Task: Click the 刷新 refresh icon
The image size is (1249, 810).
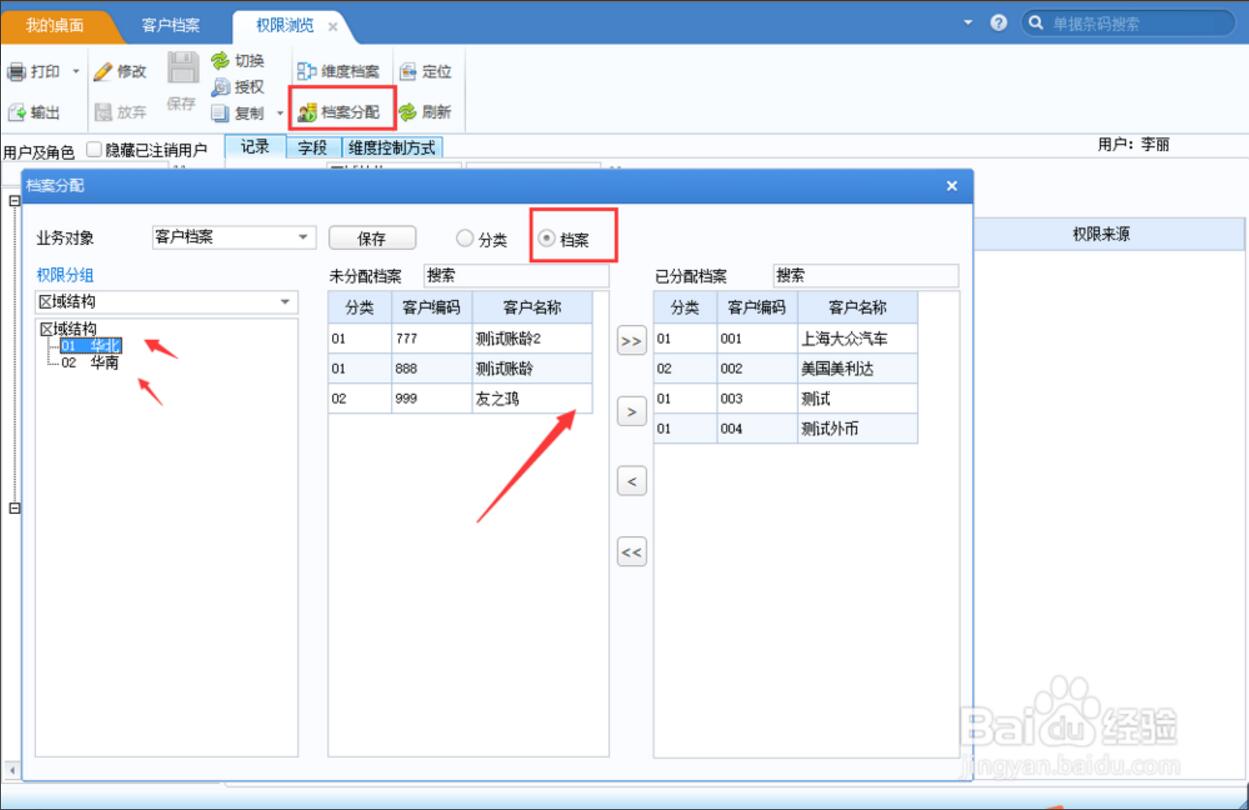Action: [408, 113]
